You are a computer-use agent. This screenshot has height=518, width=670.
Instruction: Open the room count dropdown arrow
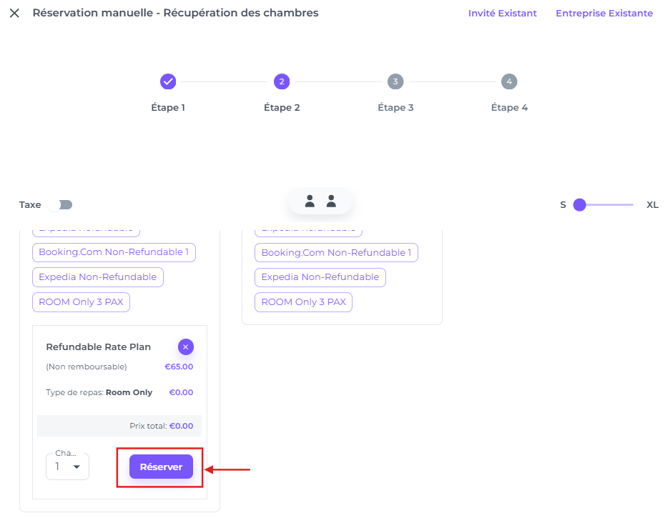[x=76, y=467]
